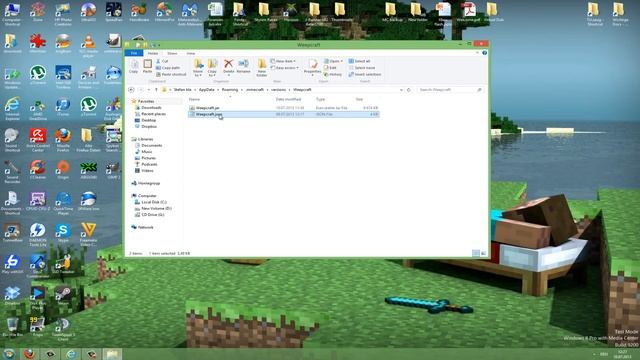Viewport: 640px width, 360px height.
Task: Click the Avira Control Center desktop icon
Action: point(38,140)
